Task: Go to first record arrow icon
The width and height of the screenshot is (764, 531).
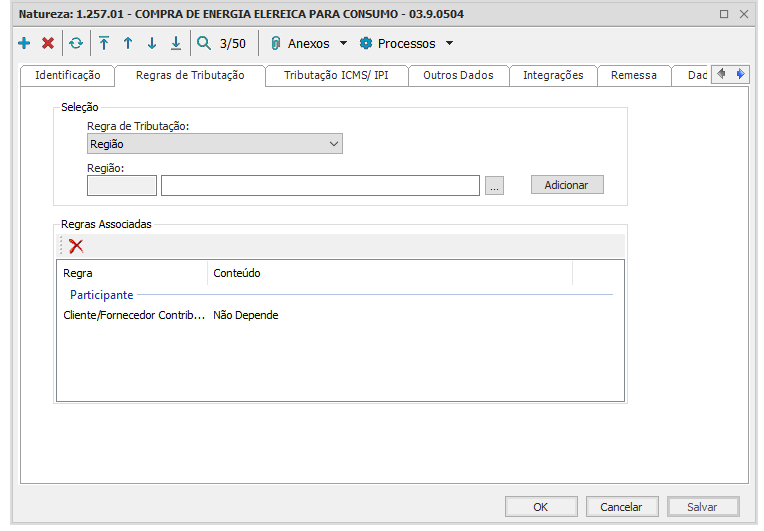Action: 104,44
